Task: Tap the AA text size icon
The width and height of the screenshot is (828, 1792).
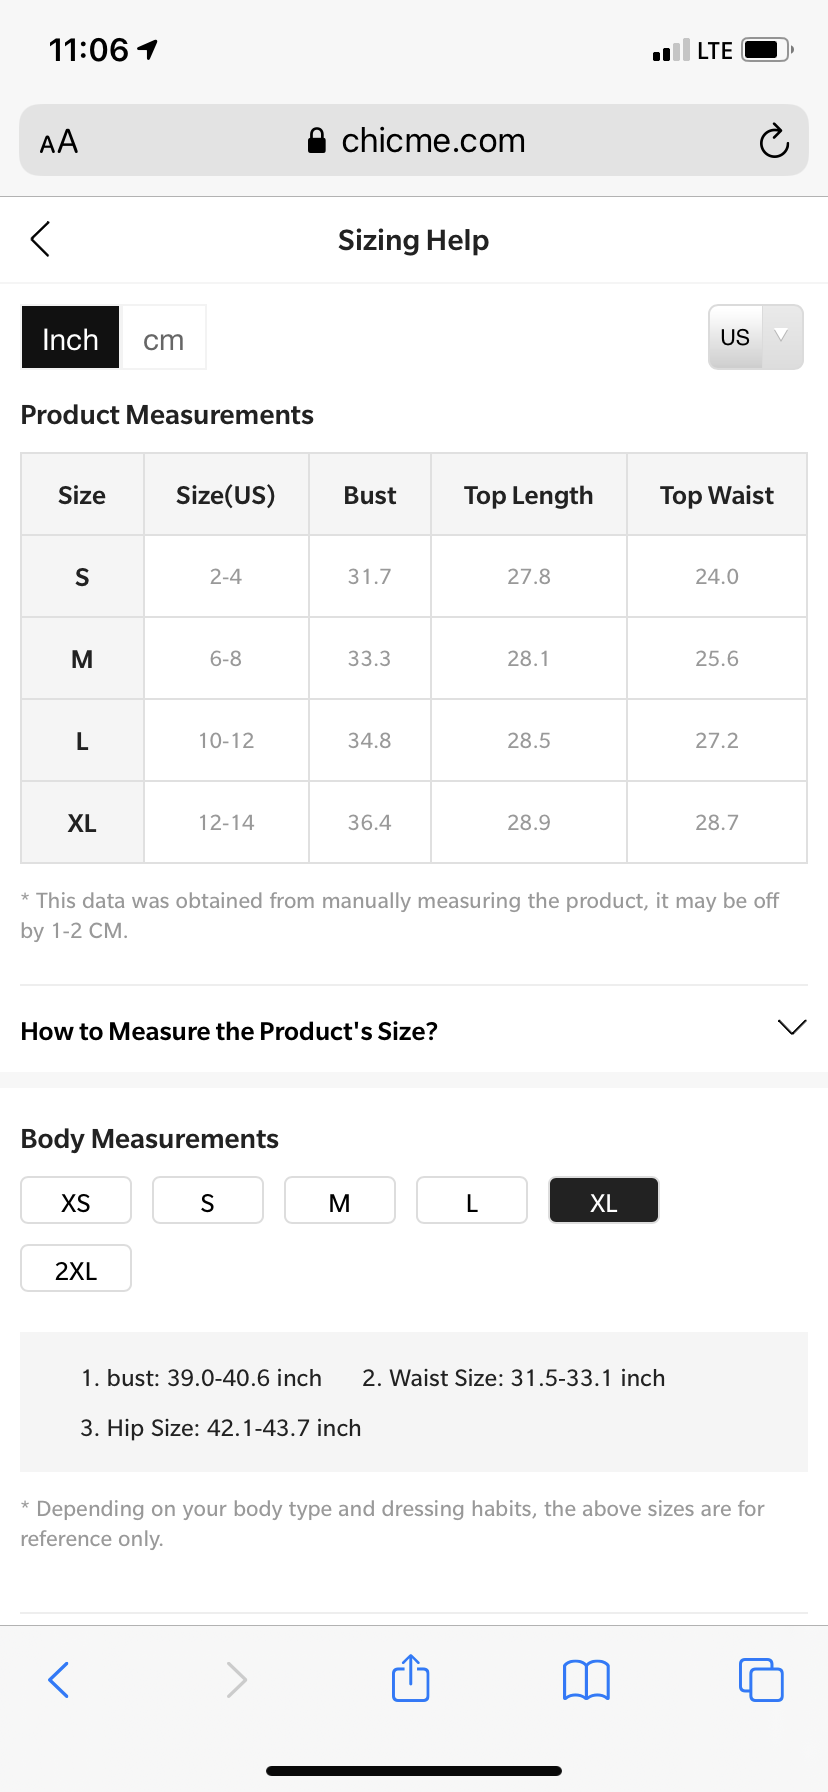Action: [x=59, y=141]
